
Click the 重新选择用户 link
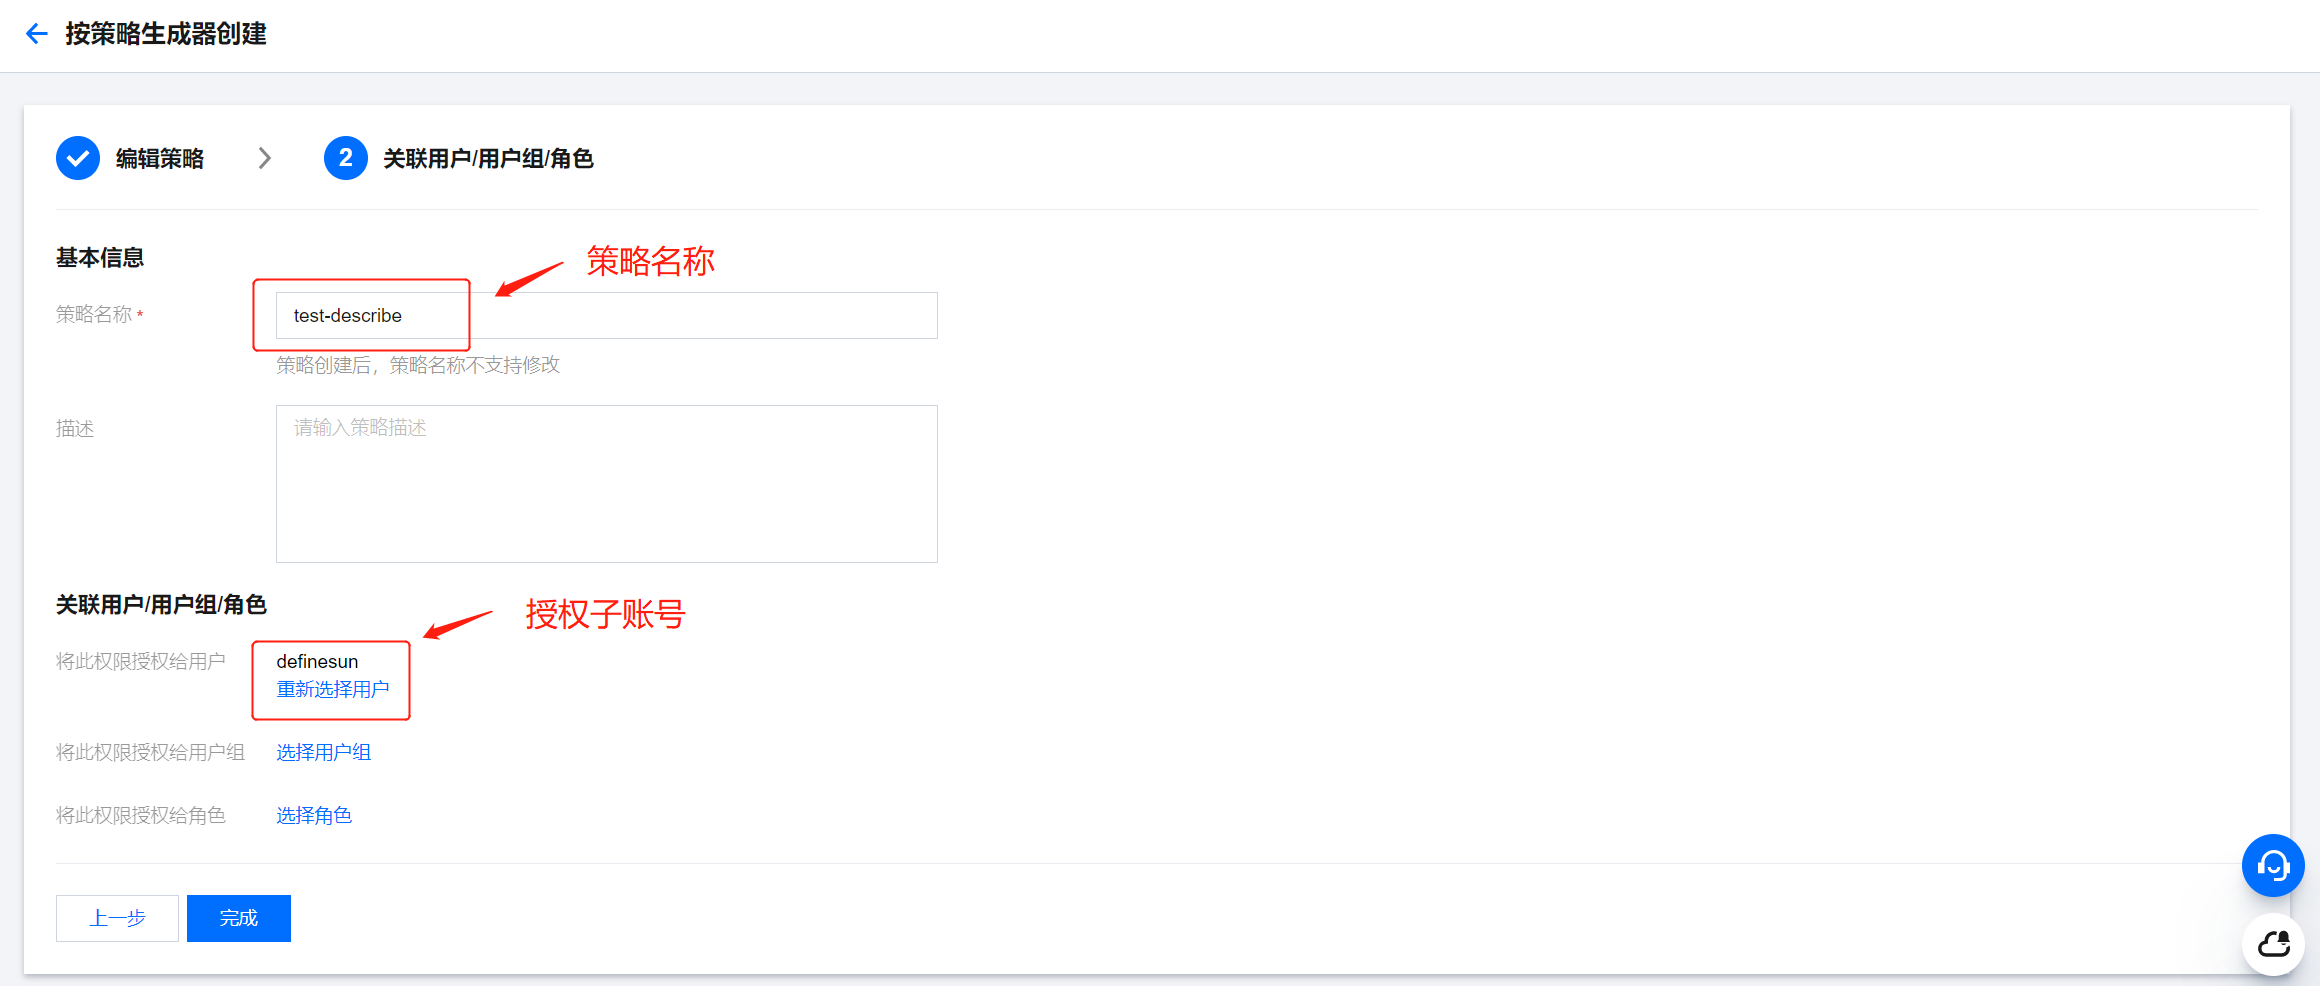pos(333,690)
